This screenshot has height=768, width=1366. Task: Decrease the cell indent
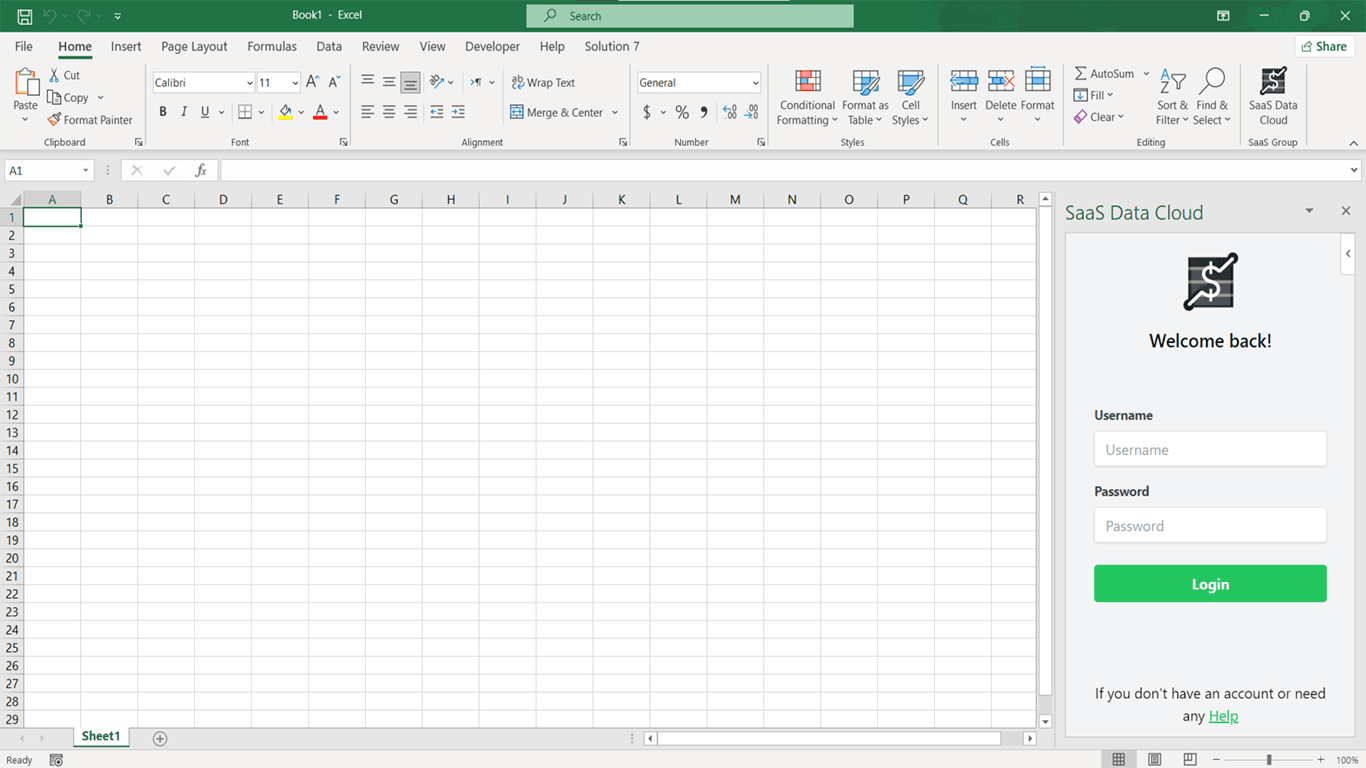point(437,112)
